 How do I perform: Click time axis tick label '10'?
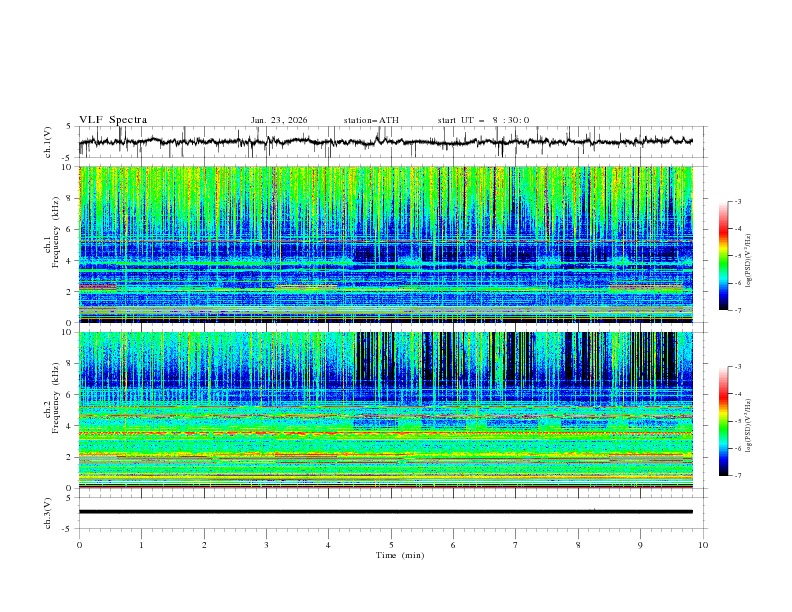coord(703,545)
